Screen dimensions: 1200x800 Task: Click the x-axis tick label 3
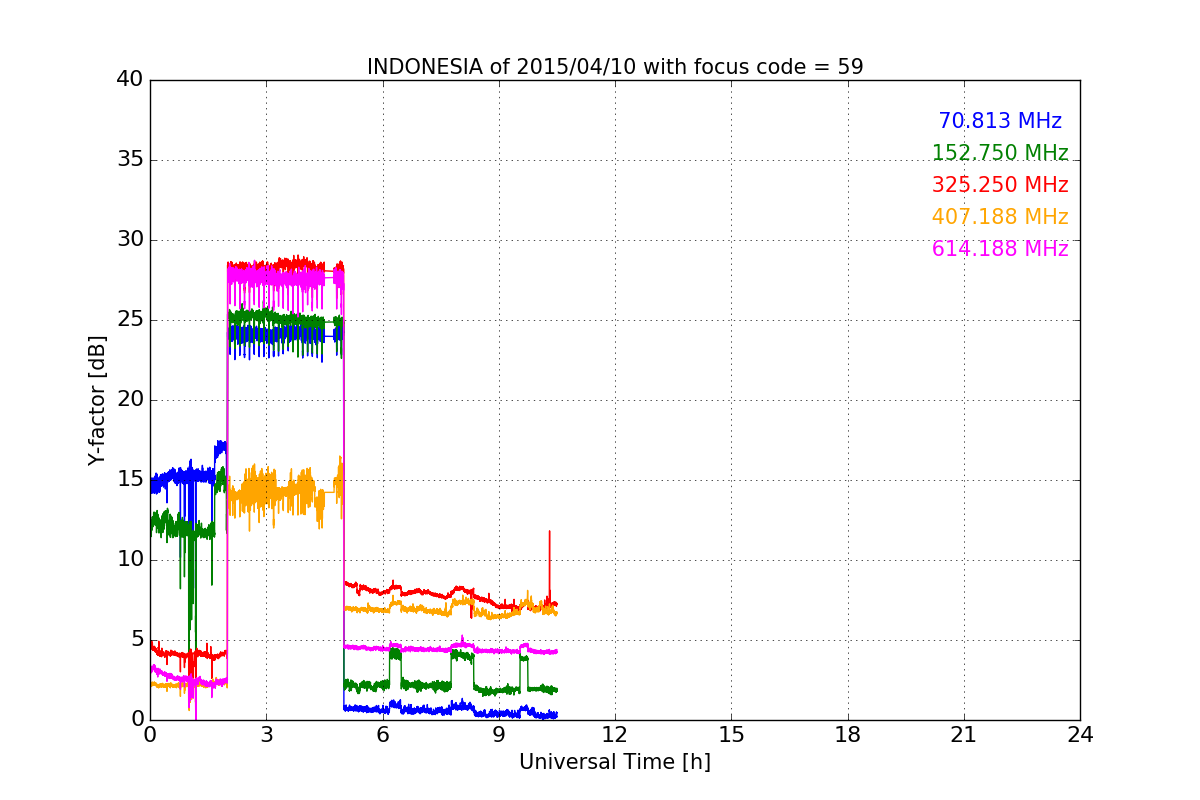[266, 735]
